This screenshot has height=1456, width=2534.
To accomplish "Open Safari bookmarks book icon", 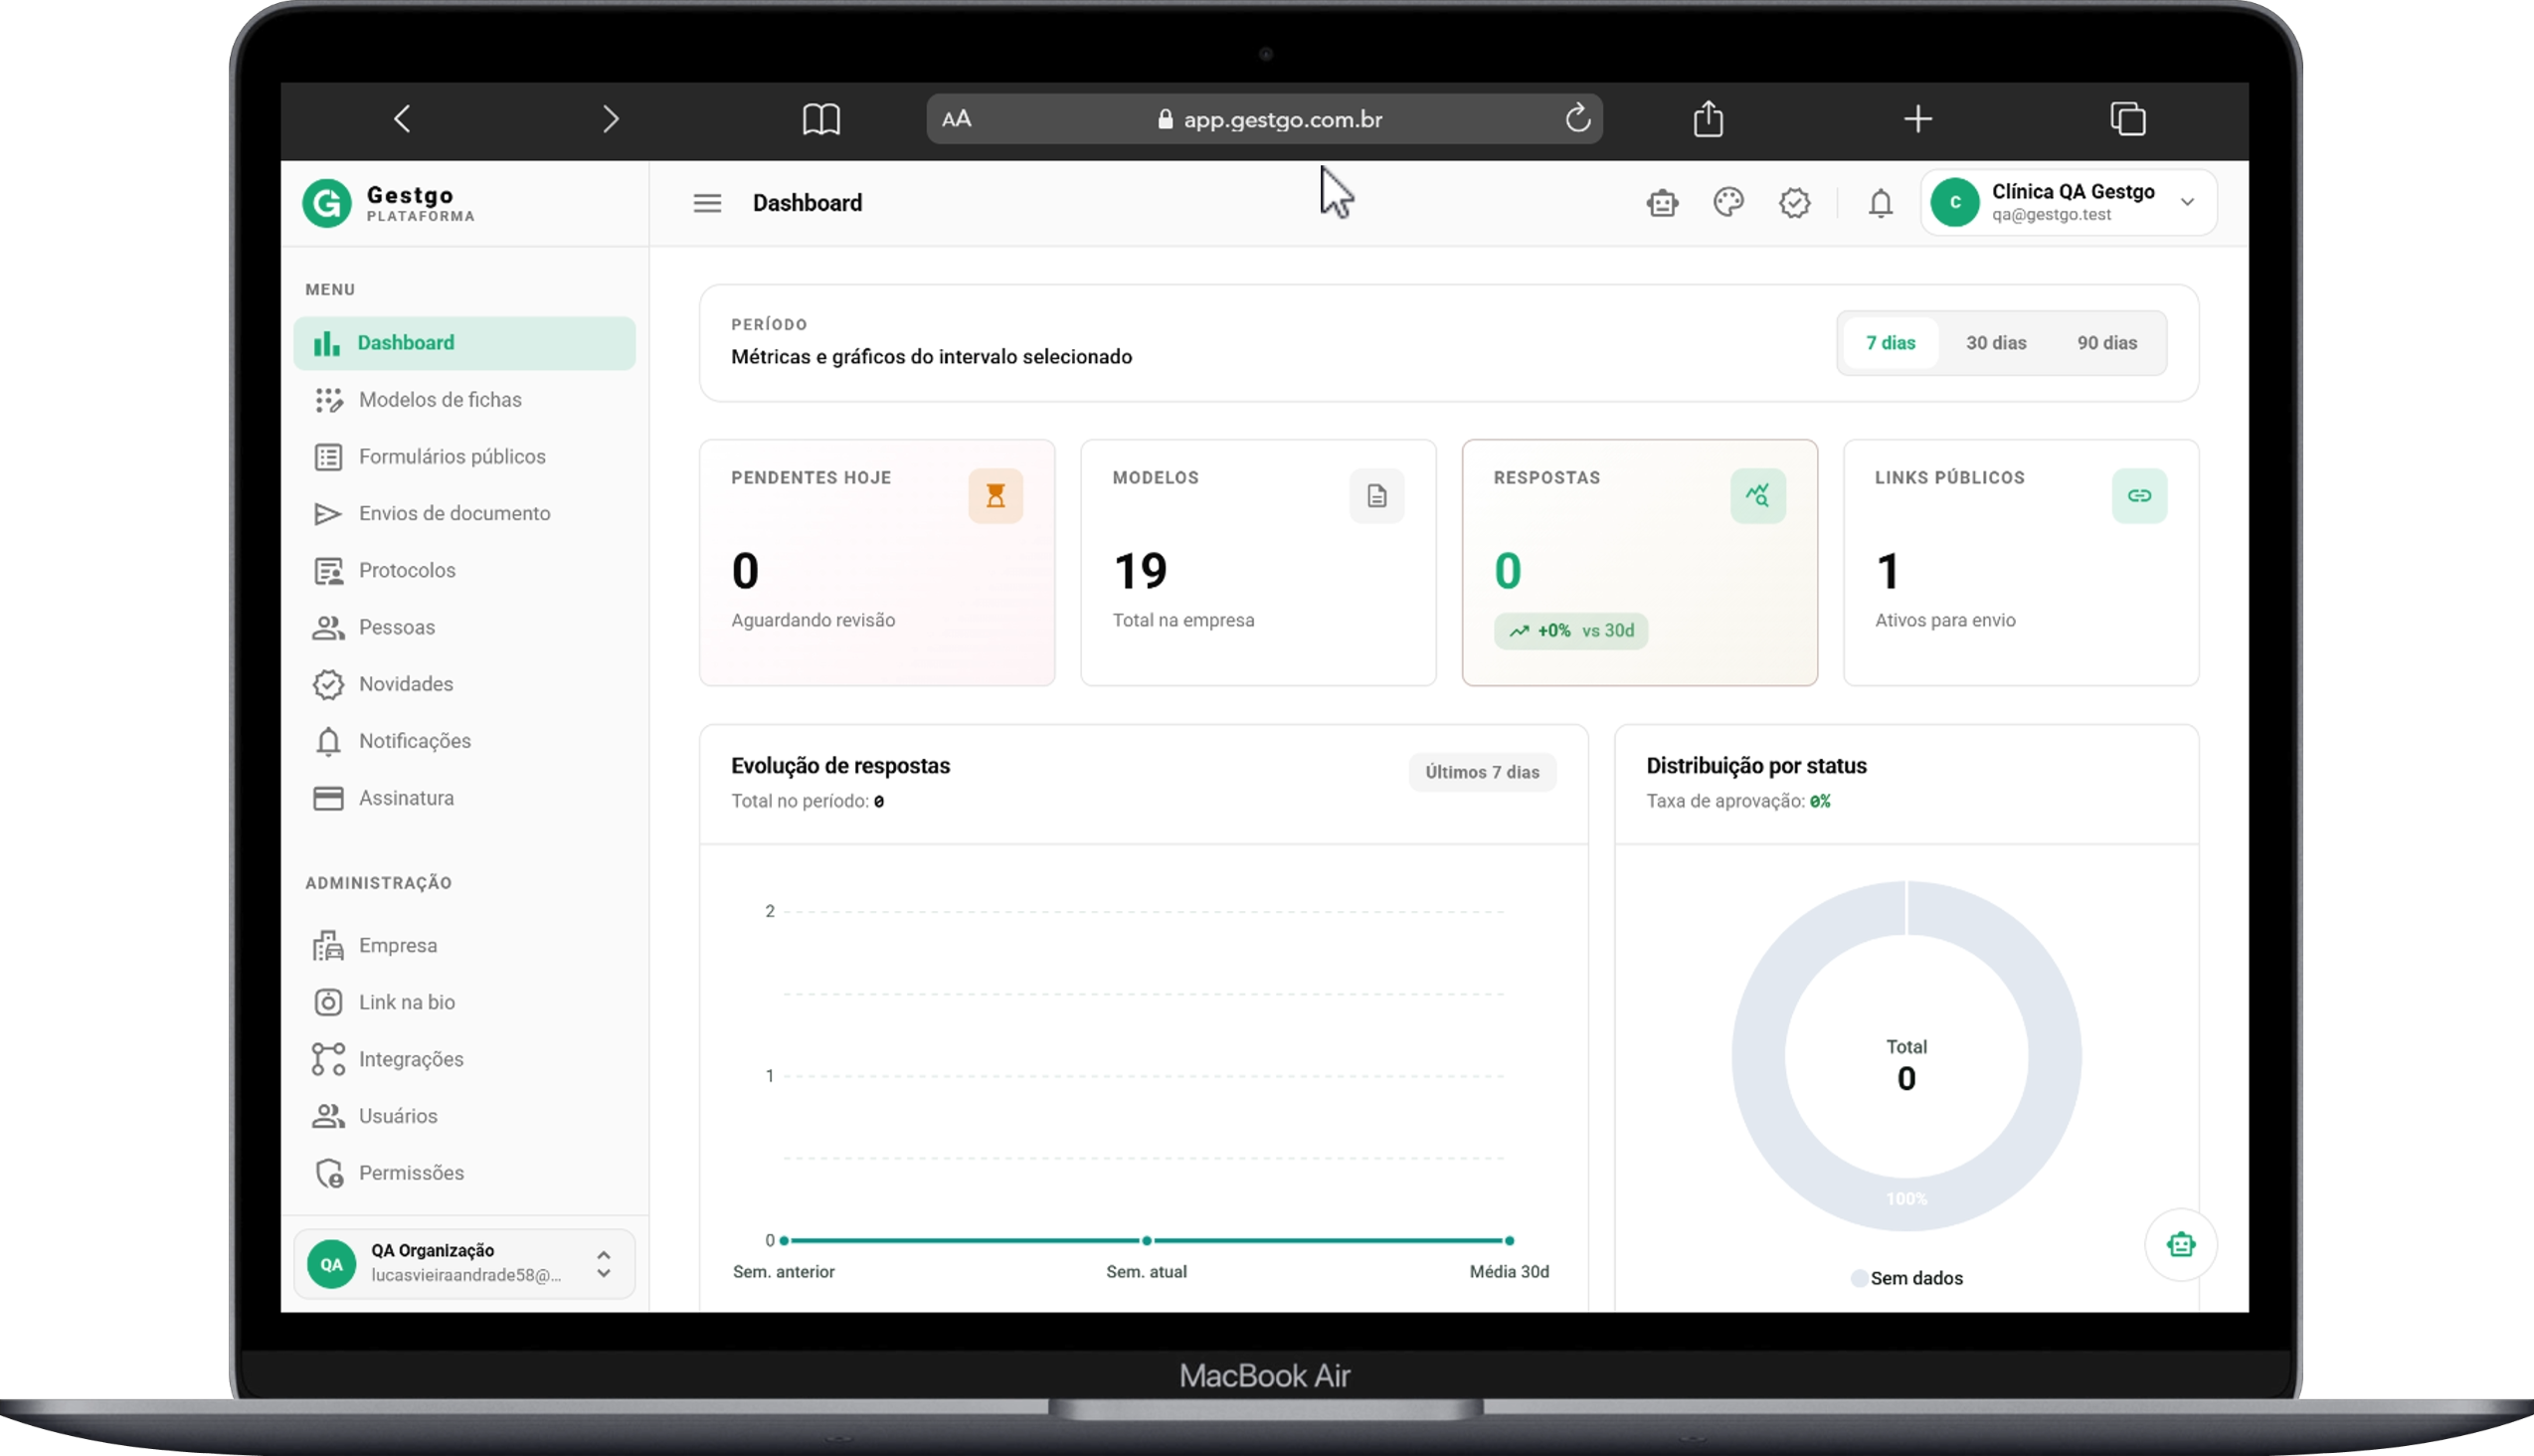I will [821, 119].
